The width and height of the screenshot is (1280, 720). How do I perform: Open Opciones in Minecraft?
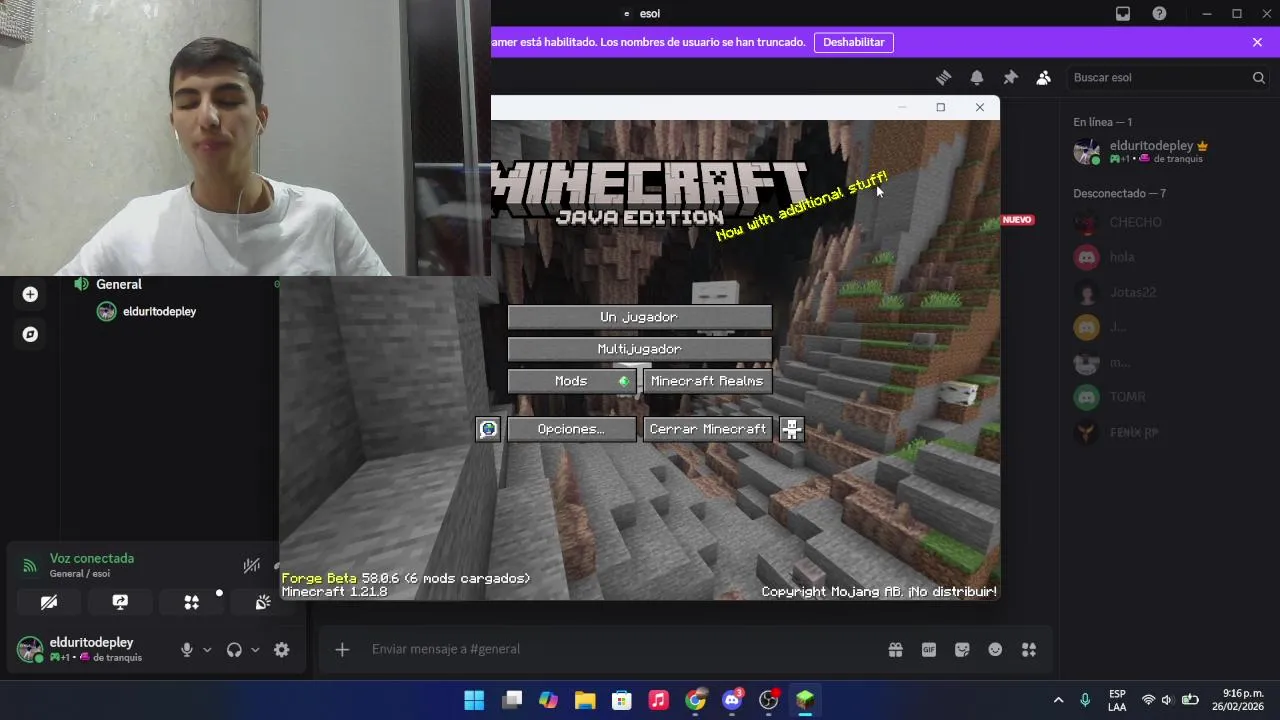571,429
